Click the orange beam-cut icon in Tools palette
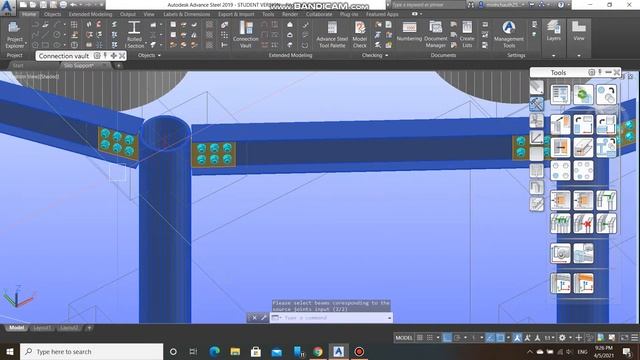Image resolution: width=640 pixels, height=360 pixels. click(x=560, y=147)
